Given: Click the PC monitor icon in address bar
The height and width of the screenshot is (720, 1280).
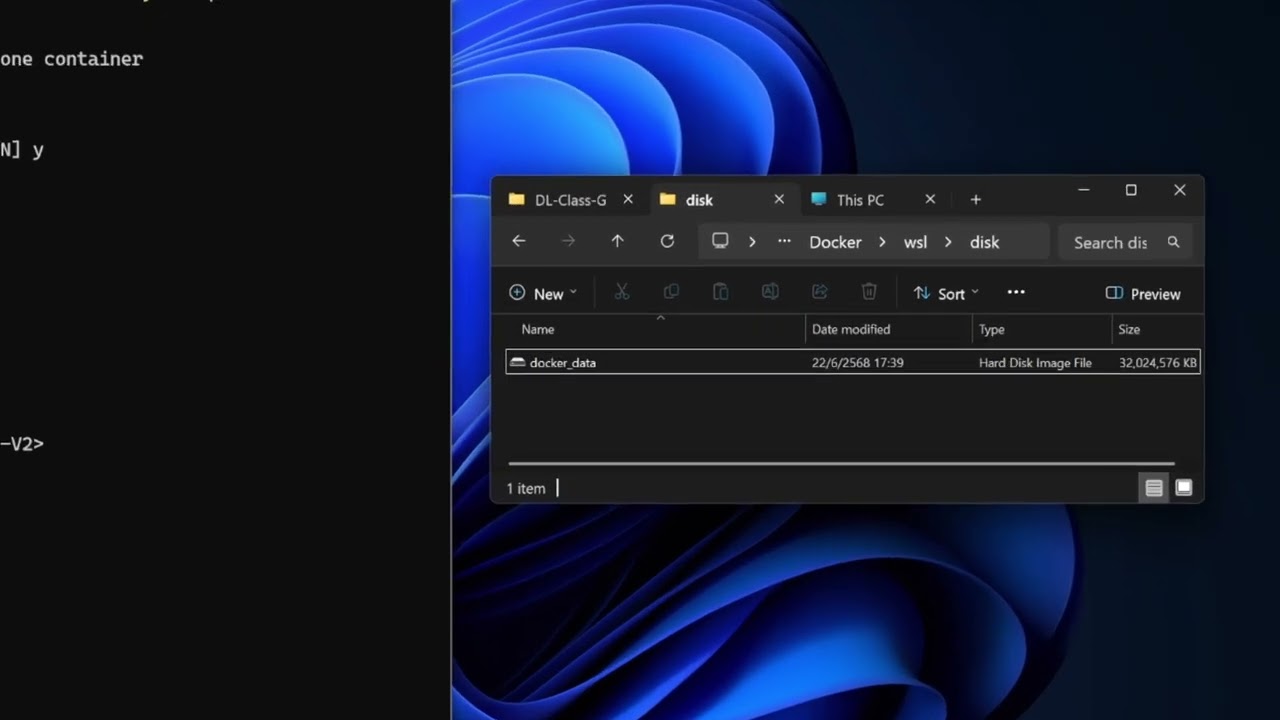Looking at the screenshot, I should (x=720, y=241).
